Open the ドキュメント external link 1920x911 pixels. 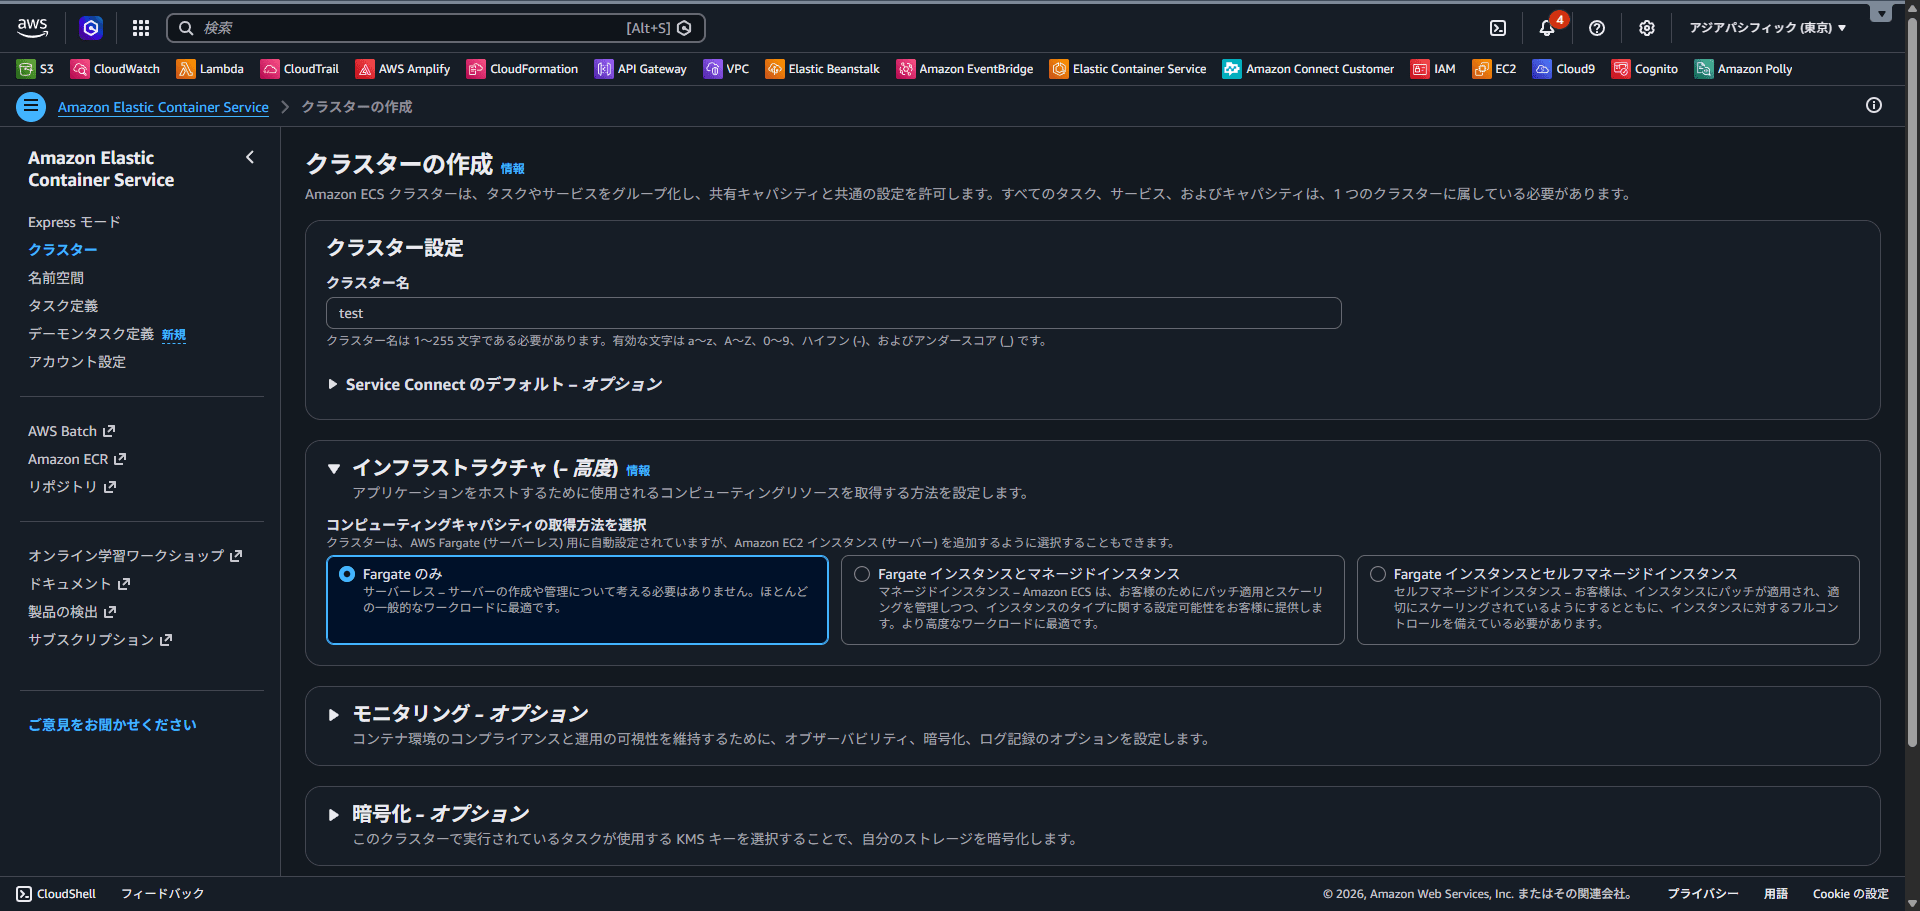(x=79, y=584)
